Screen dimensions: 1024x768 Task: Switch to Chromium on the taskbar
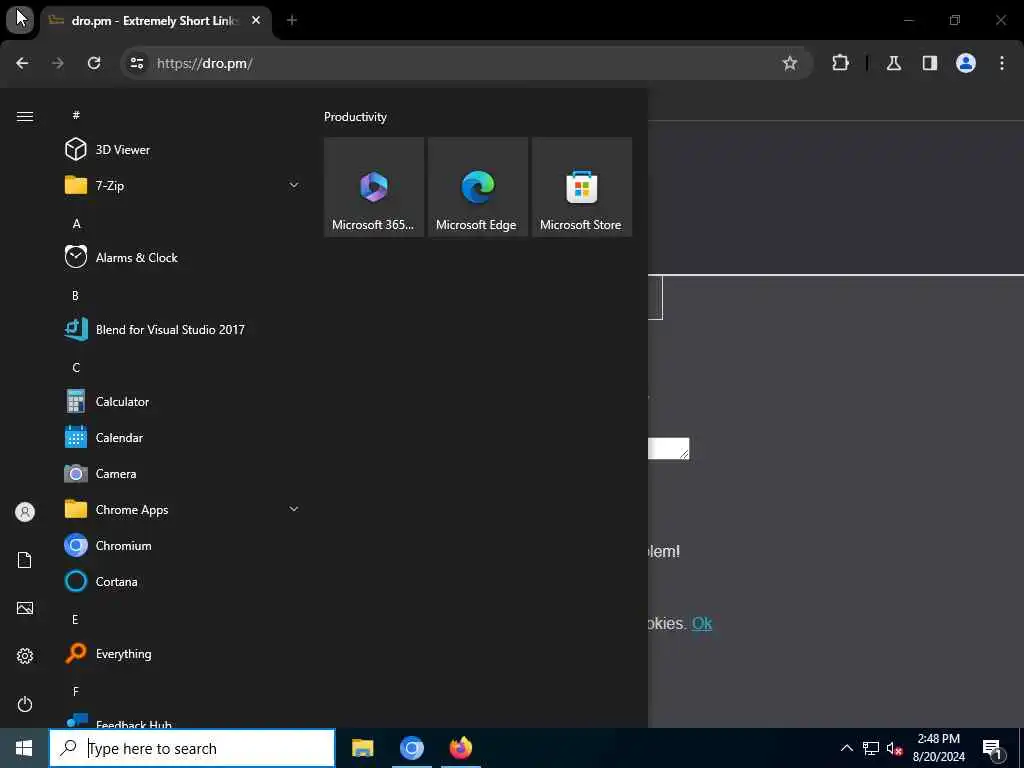click(x=411, y=748)
